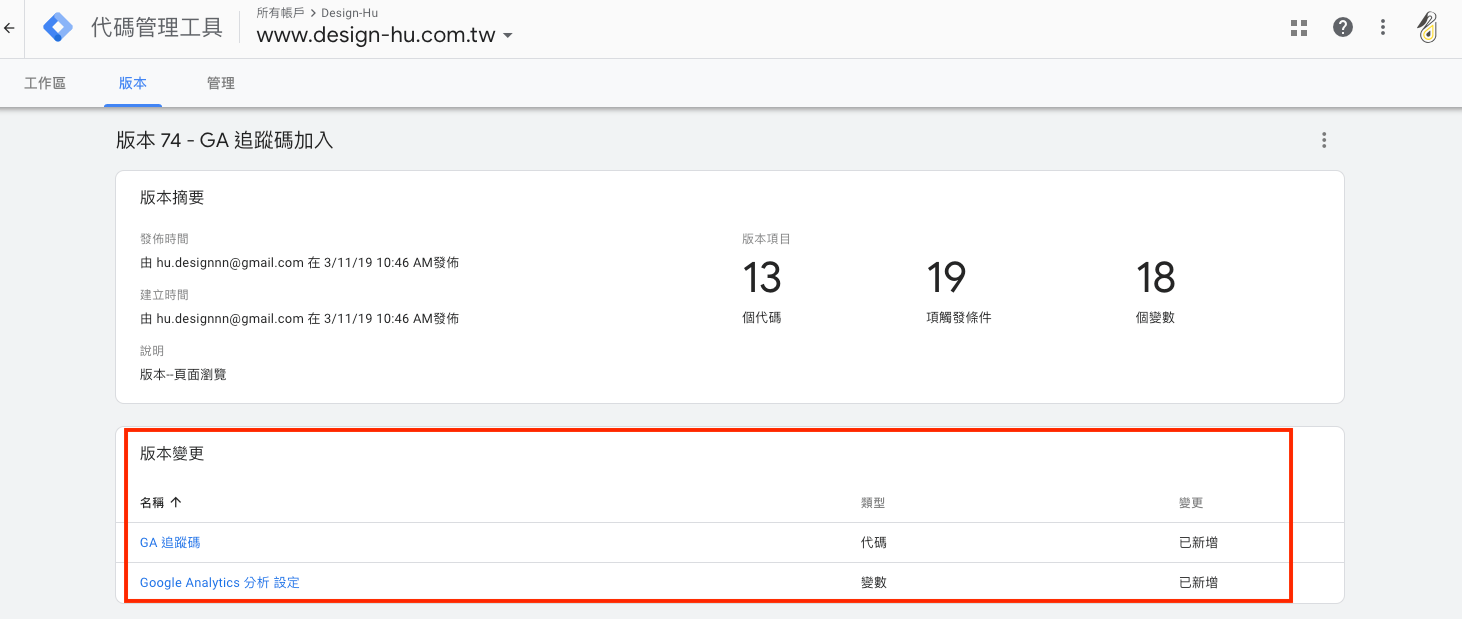The width and height of the screenshot is (1462, 619).
Task: Switch to the 工作區 tab
Action: (45, 83)
